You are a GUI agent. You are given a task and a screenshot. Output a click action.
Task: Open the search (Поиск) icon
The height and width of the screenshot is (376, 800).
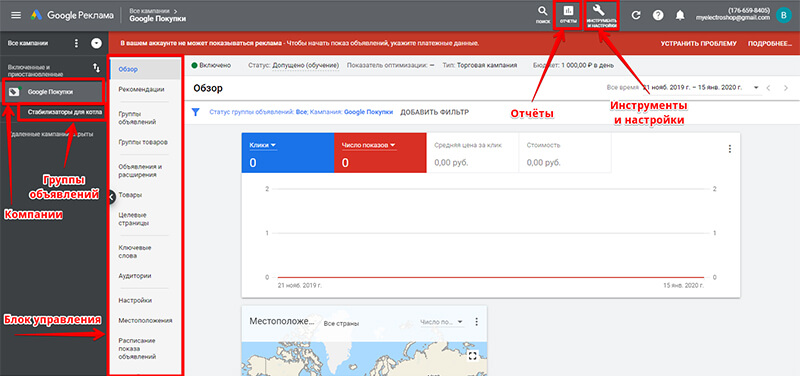[x=542, y=14]
